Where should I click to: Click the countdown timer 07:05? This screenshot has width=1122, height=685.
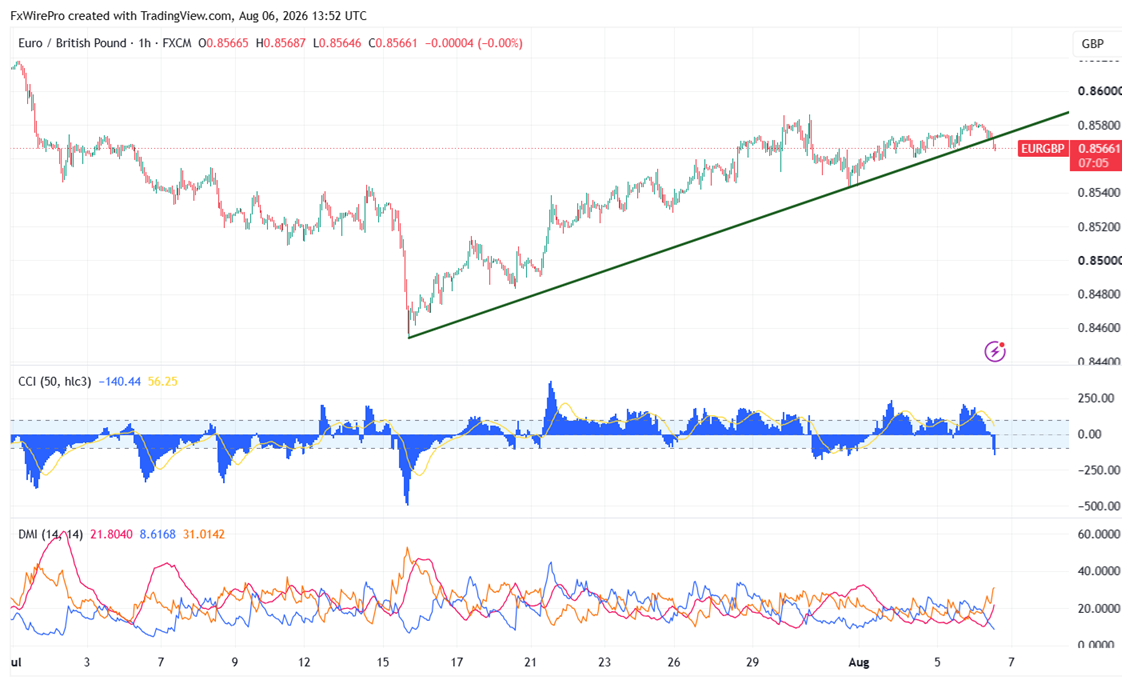1093,163
